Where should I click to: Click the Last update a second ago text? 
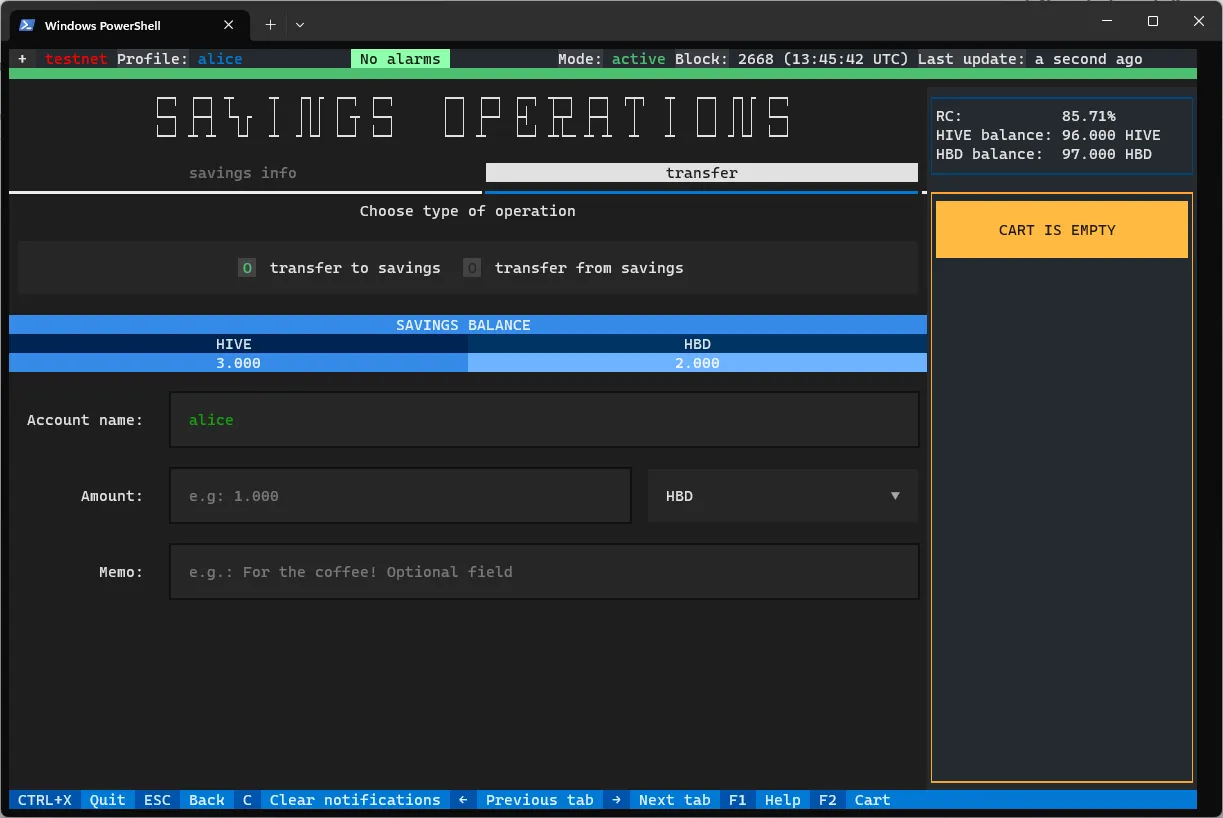tap(1030, 59)
